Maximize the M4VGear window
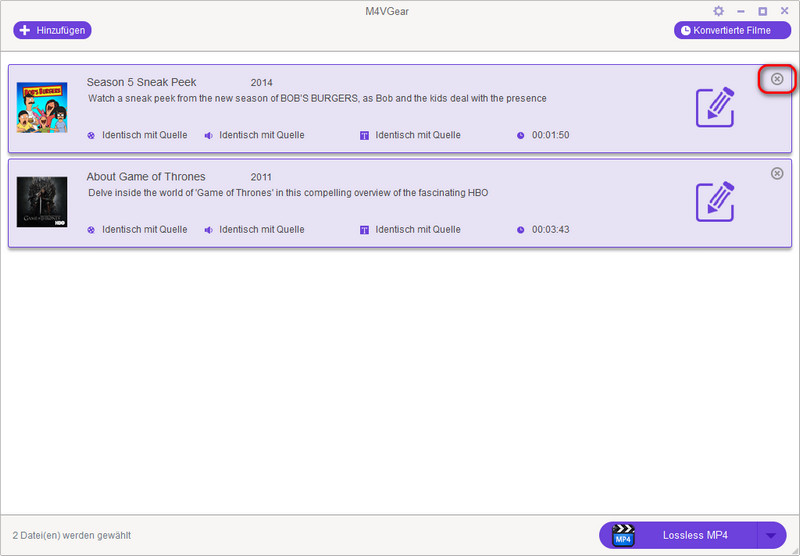The image size is (800, 556). pos(762,11)
